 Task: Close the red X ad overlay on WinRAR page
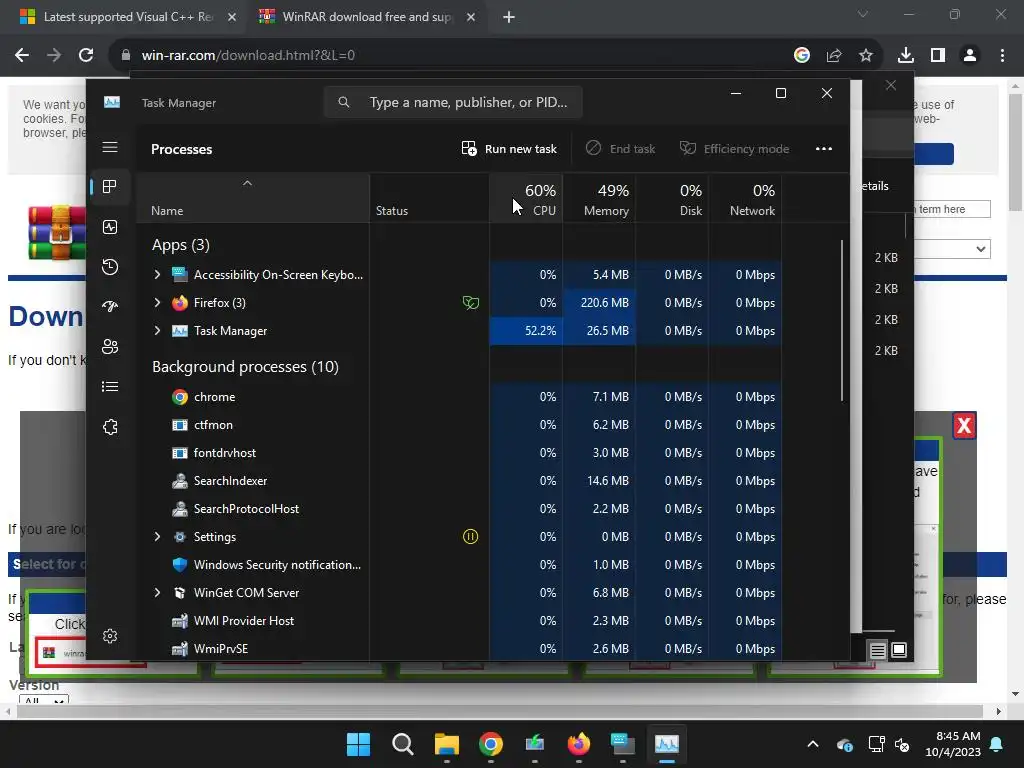pos(965,426)
